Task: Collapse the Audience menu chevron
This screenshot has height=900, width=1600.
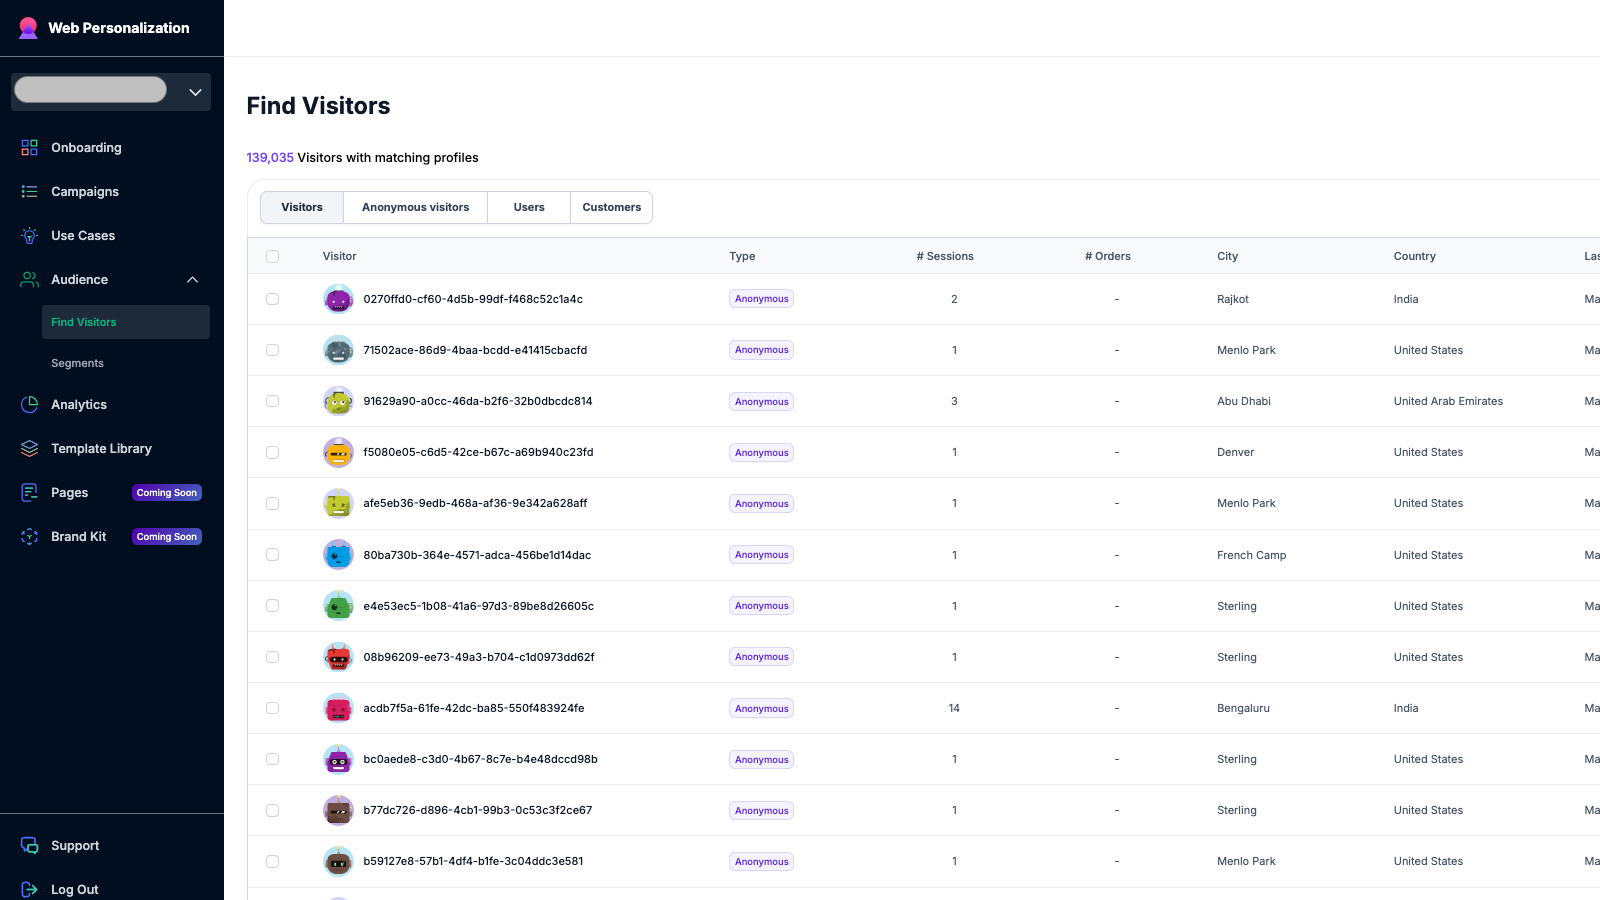Action: click(193, 280)
